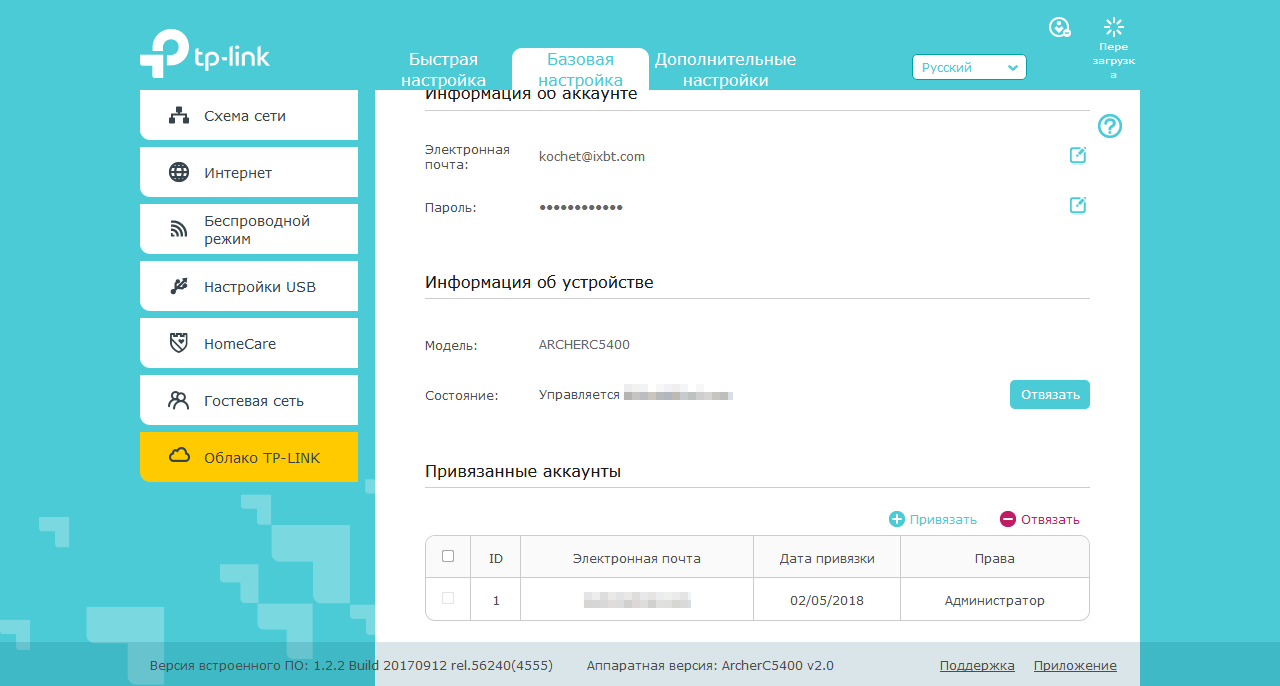This screenshot has width=1280, height=686.
Task: Open Интернет settings section
Action: point(249,172)
